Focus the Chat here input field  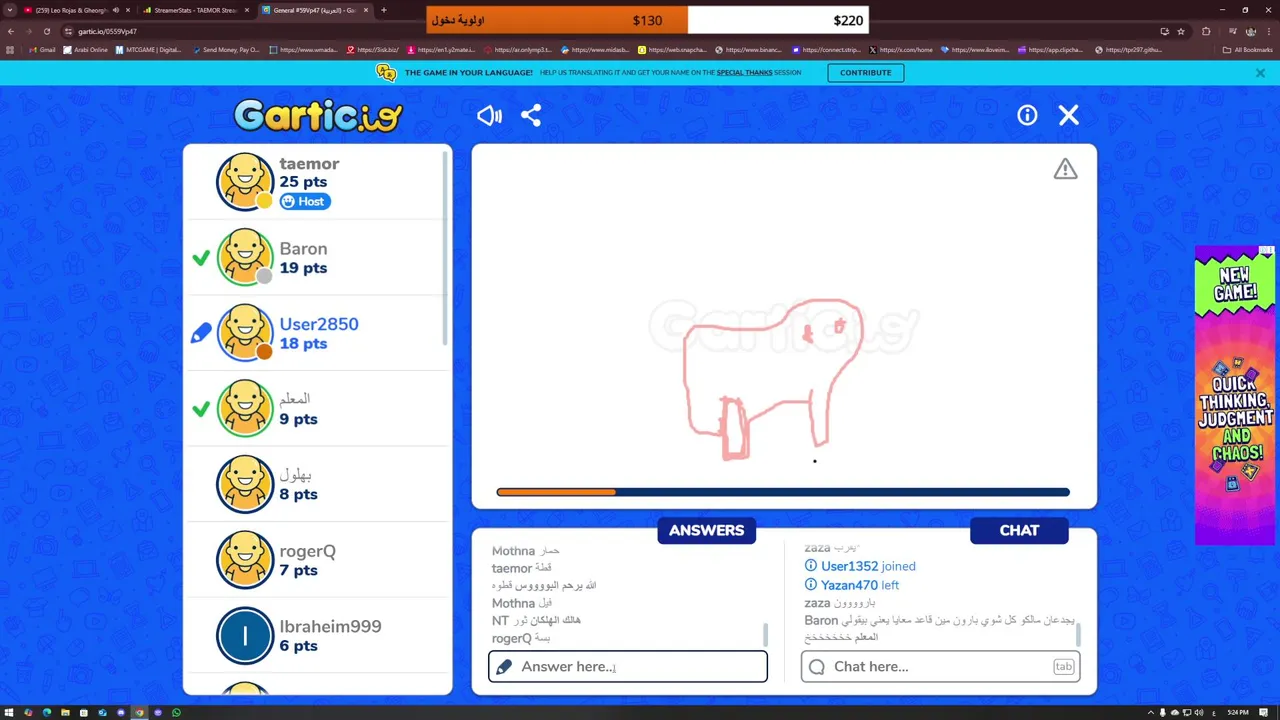pyautogui.click(x=940, y=667)
